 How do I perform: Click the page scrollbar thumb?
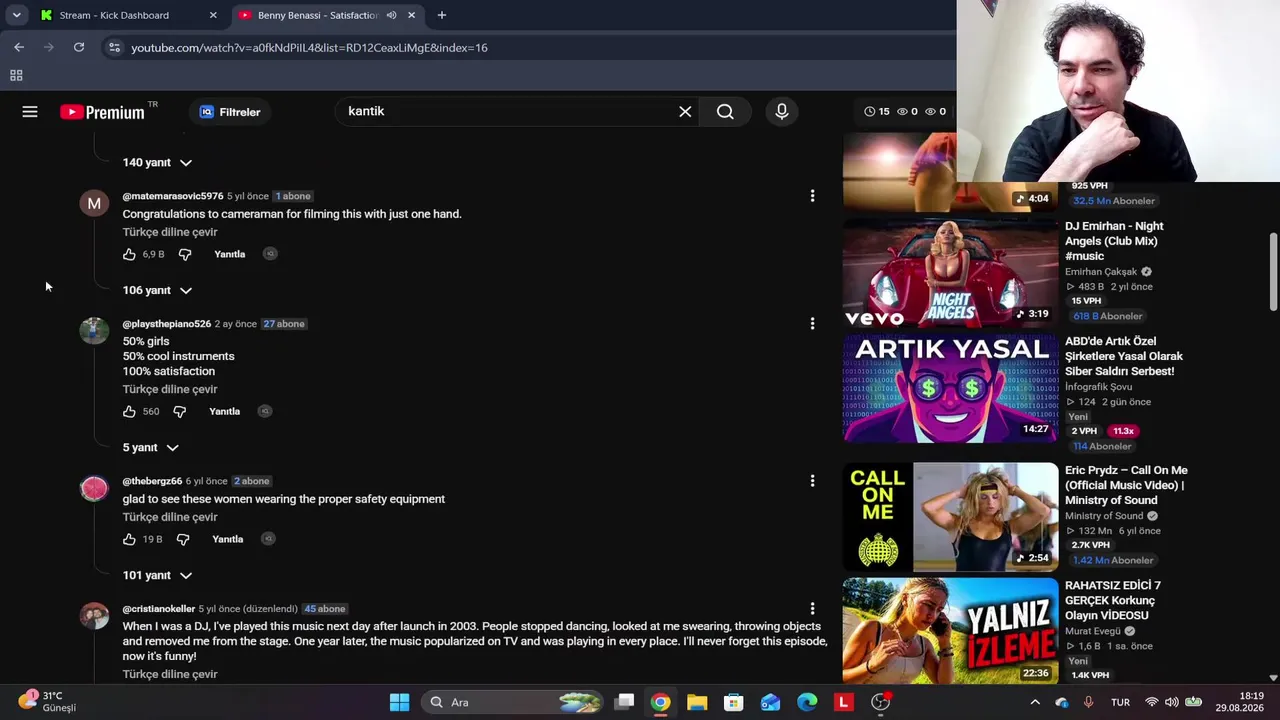(x=1273, y=272)
